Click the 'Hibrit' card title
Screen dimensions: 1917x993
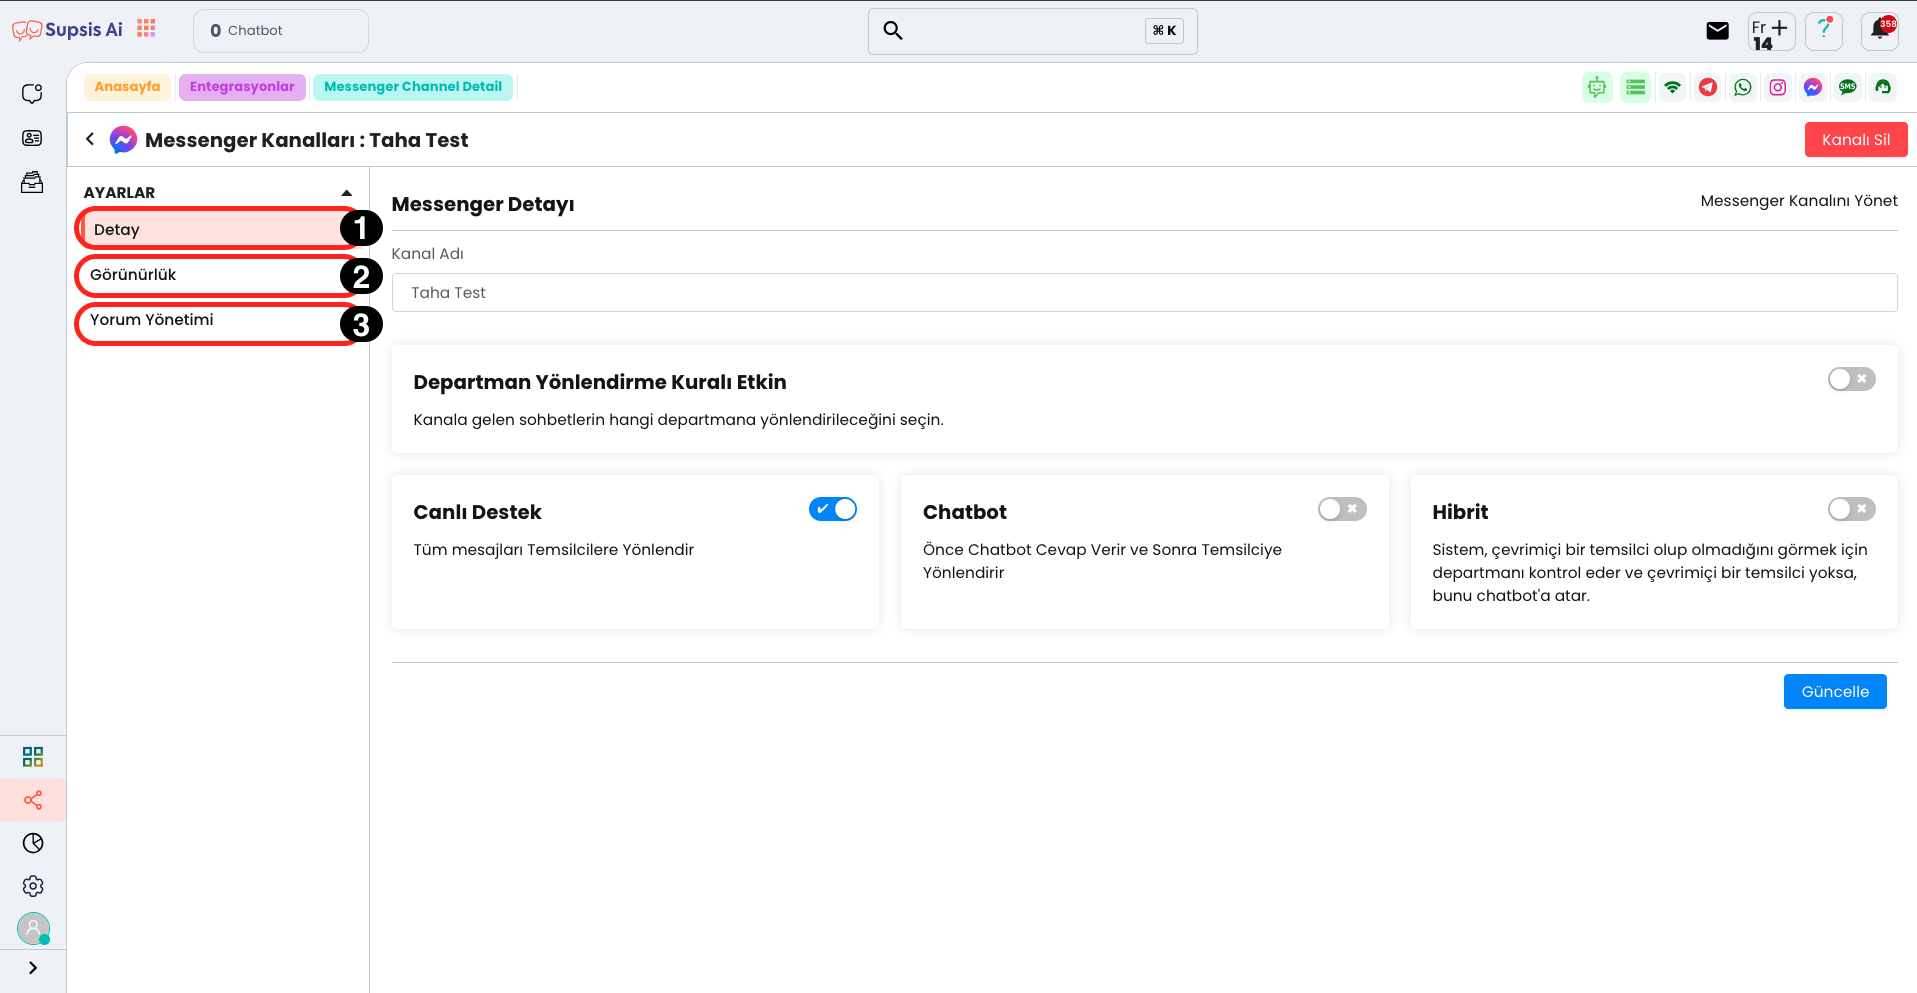(1460, 512)
